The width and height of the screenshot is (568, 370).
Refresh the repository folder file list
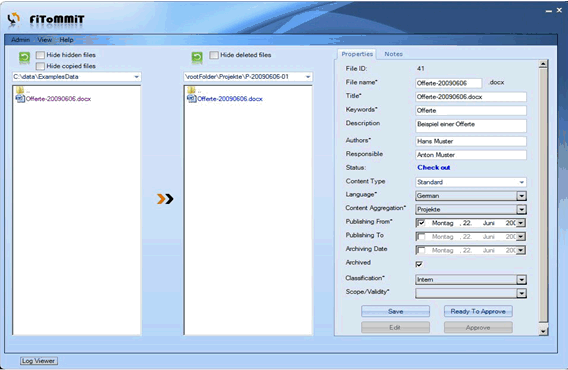(x=197, y=57)
